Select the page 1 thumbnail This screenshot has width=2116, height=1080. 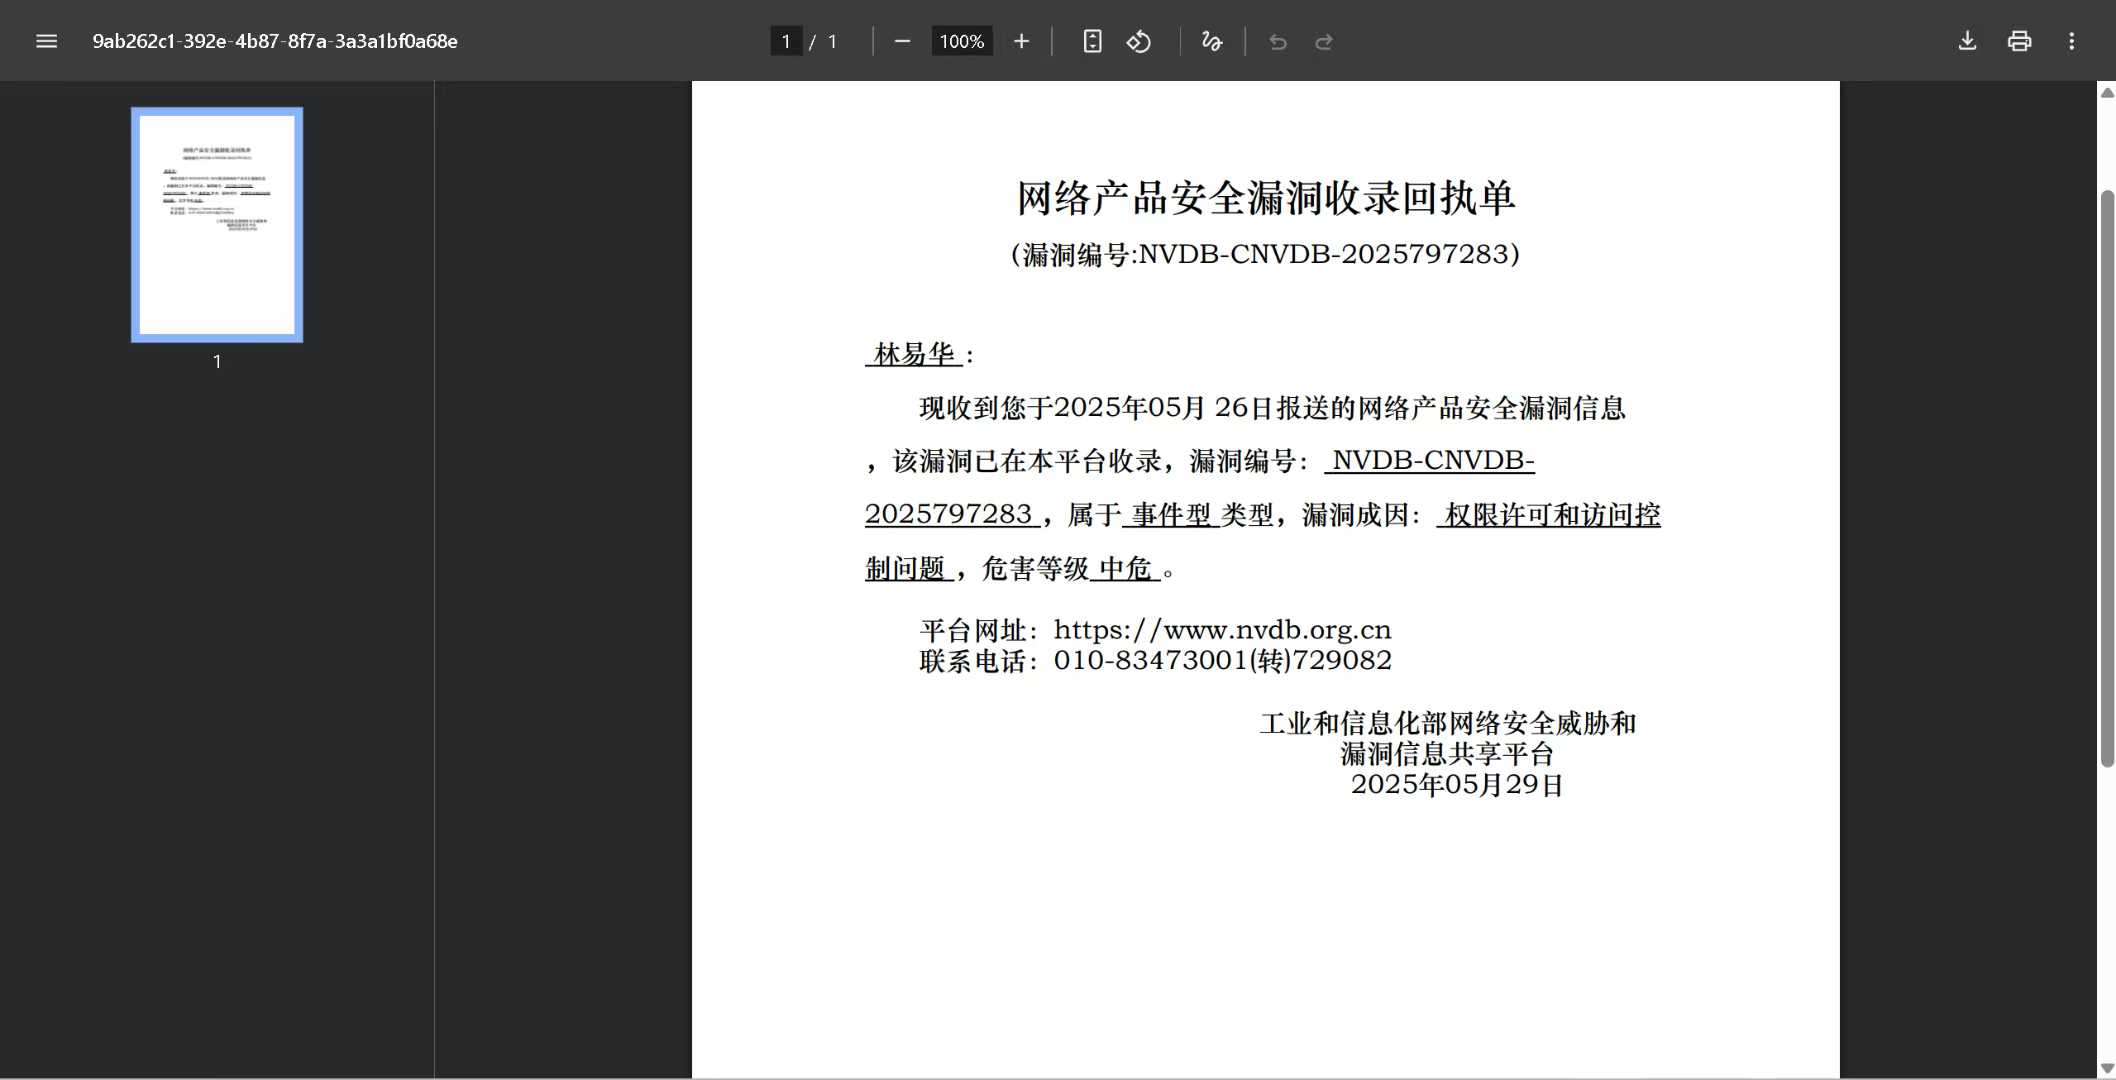[x=217, y=225]
